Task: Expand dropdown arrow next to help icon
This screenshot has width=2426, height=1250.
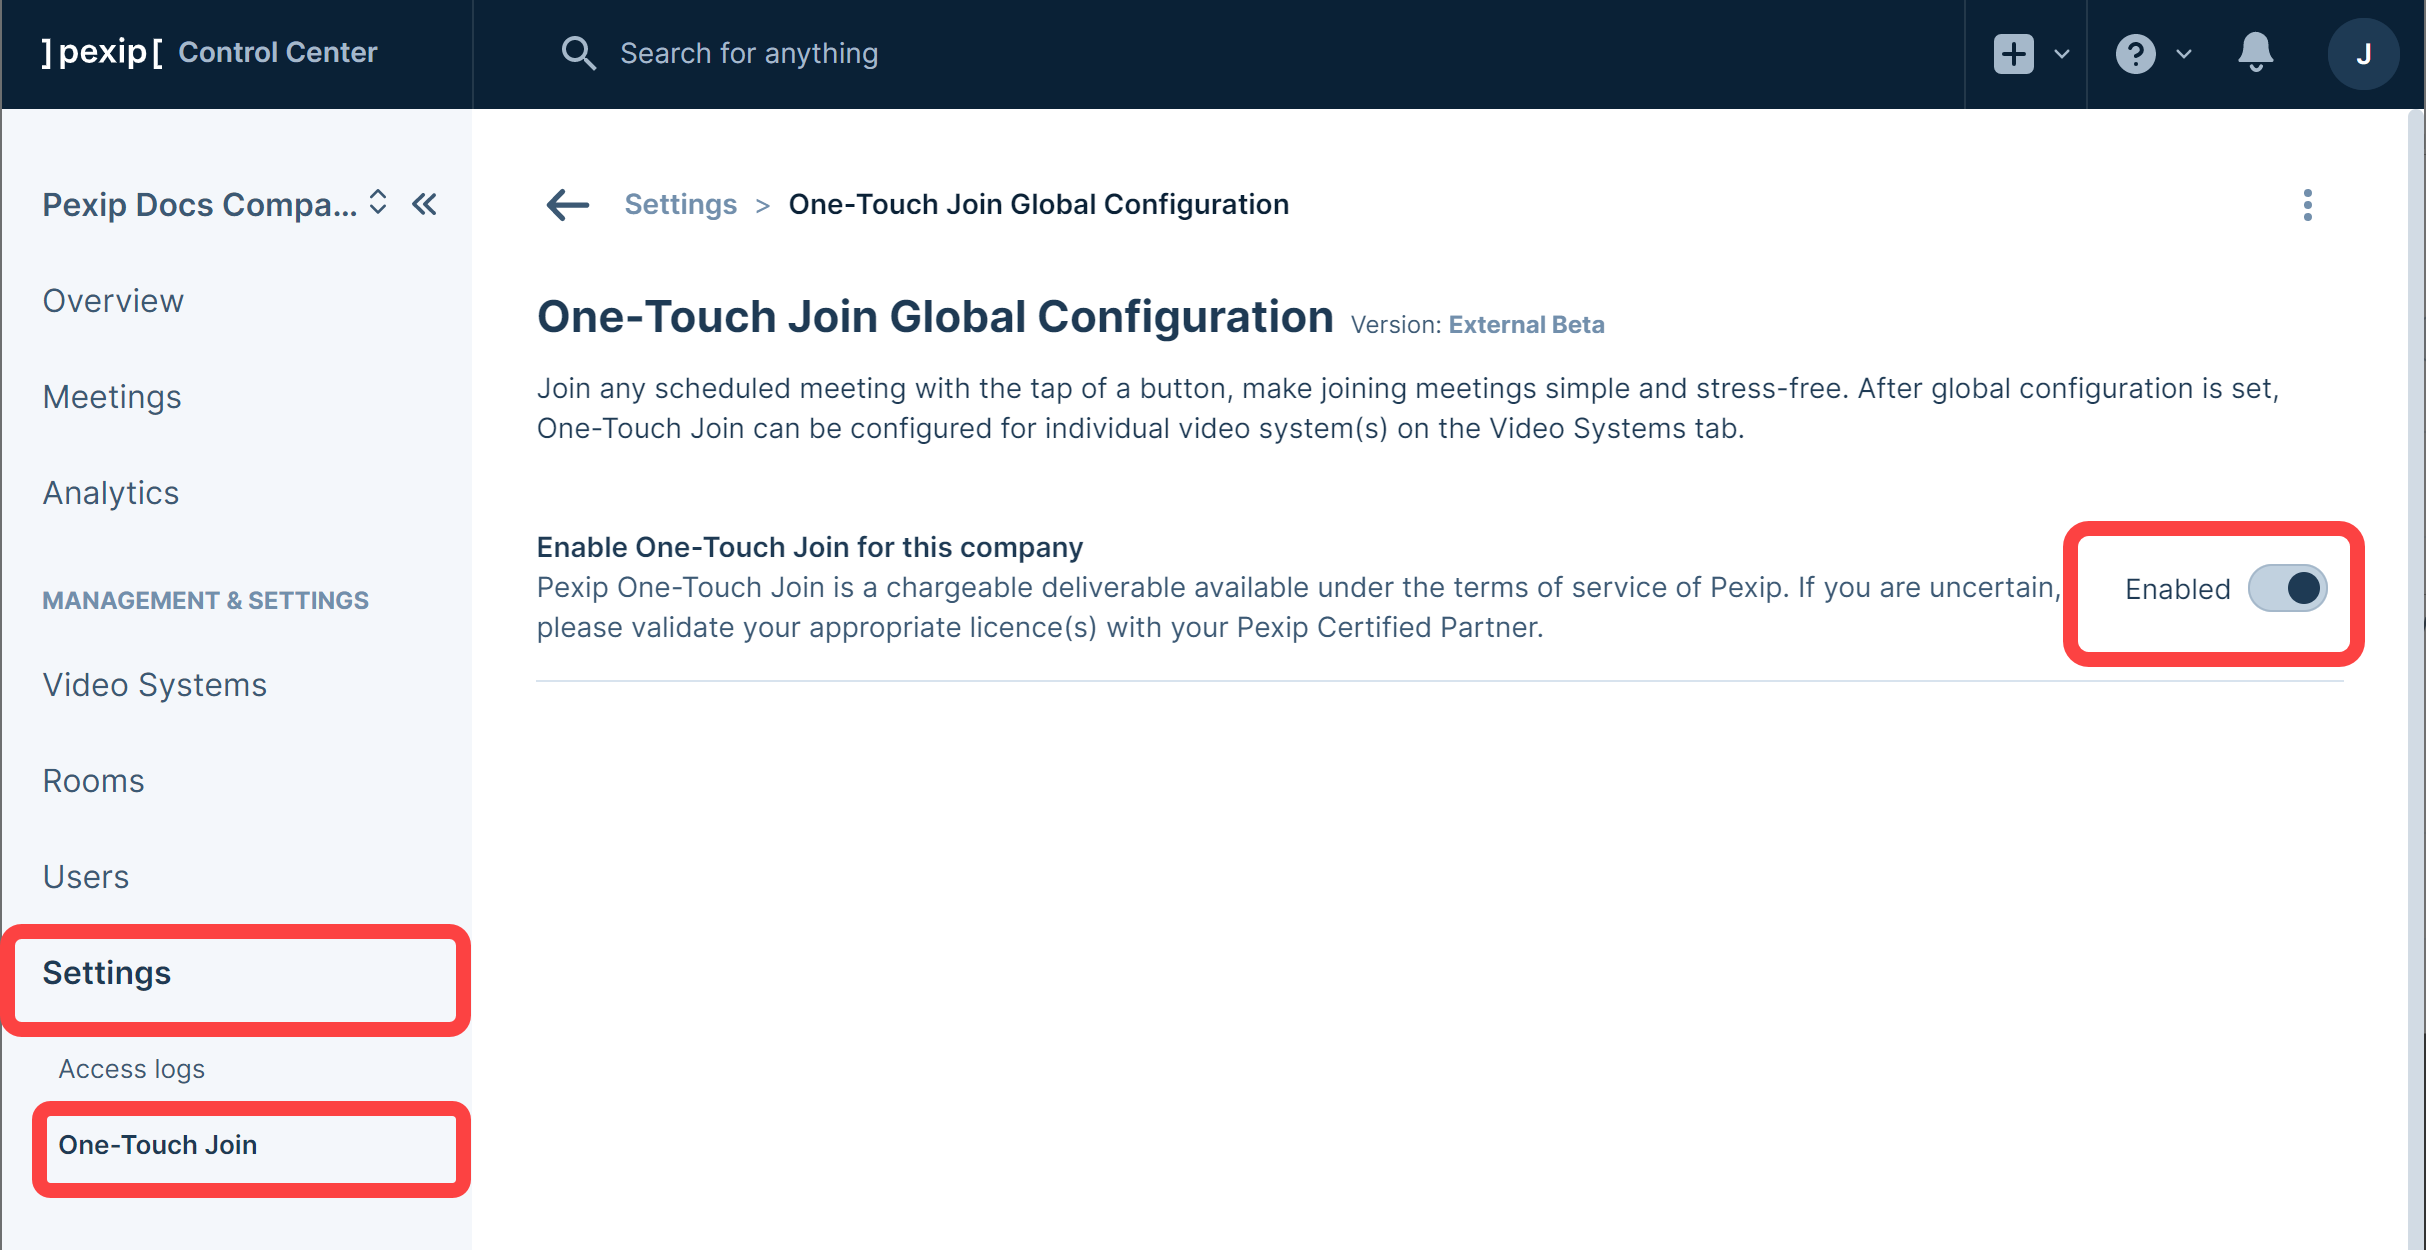Action: (2184, 54)
